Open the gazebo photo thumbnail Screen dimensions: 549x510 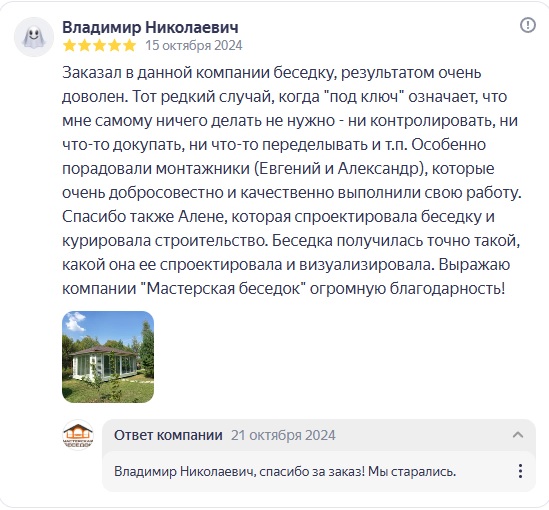(108, 357)
